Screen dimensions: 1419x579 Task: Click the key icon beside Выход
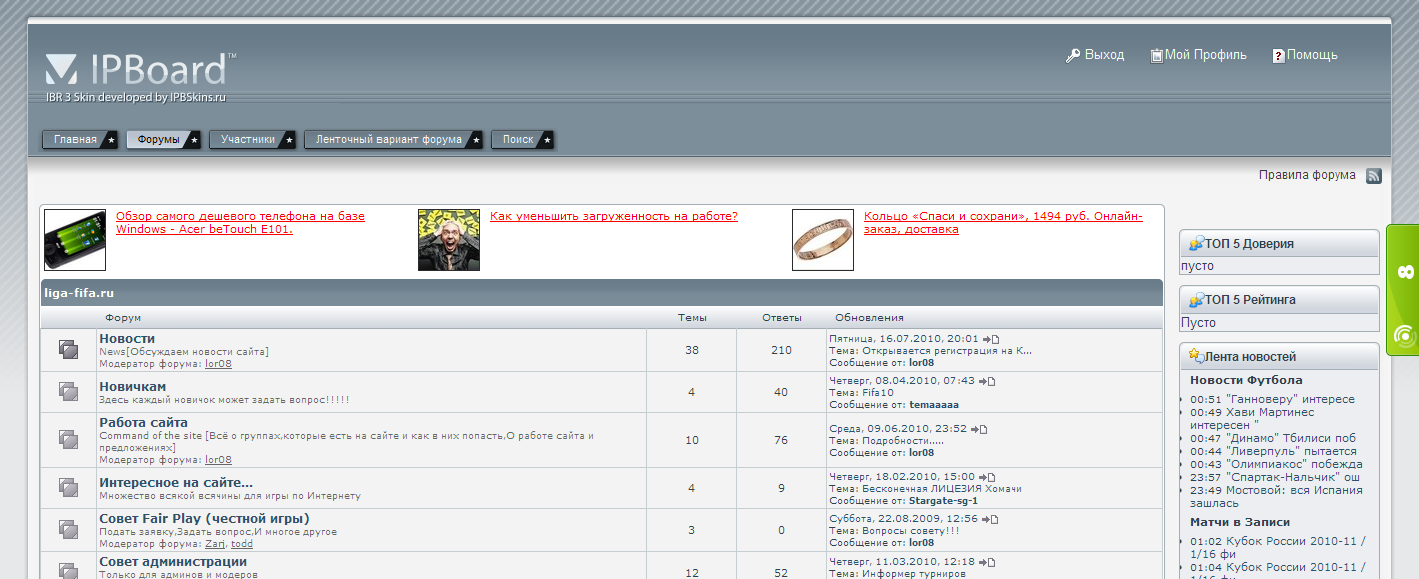point(1073,56)
